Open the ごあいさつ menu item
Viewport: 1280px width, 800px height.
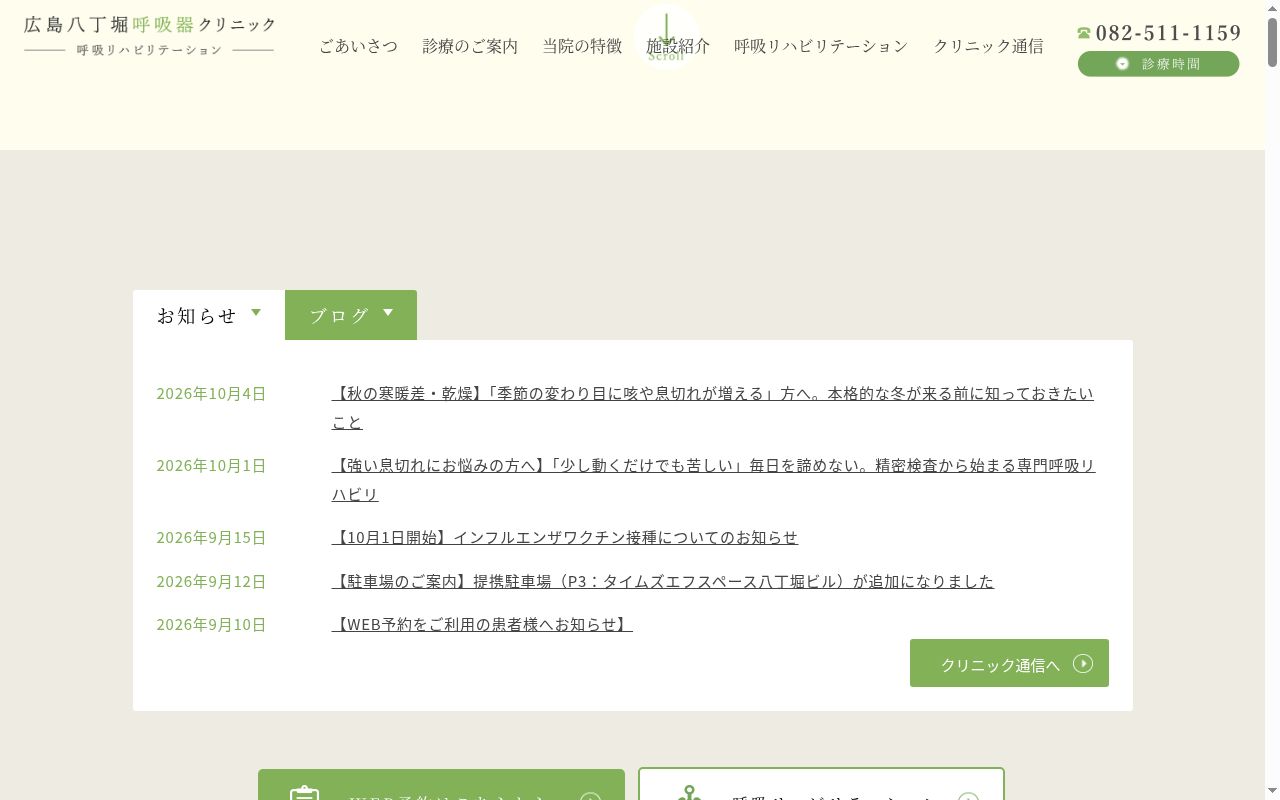(x=358, y=46)
